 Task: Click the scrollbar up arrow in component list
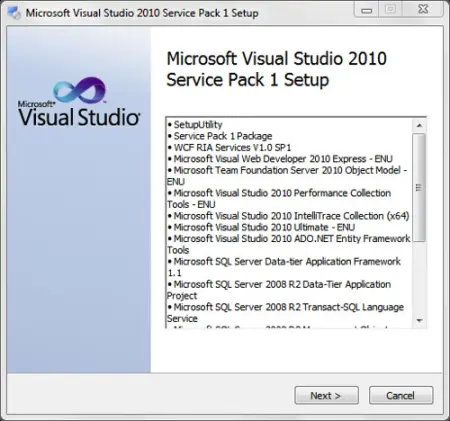(419, 126)
